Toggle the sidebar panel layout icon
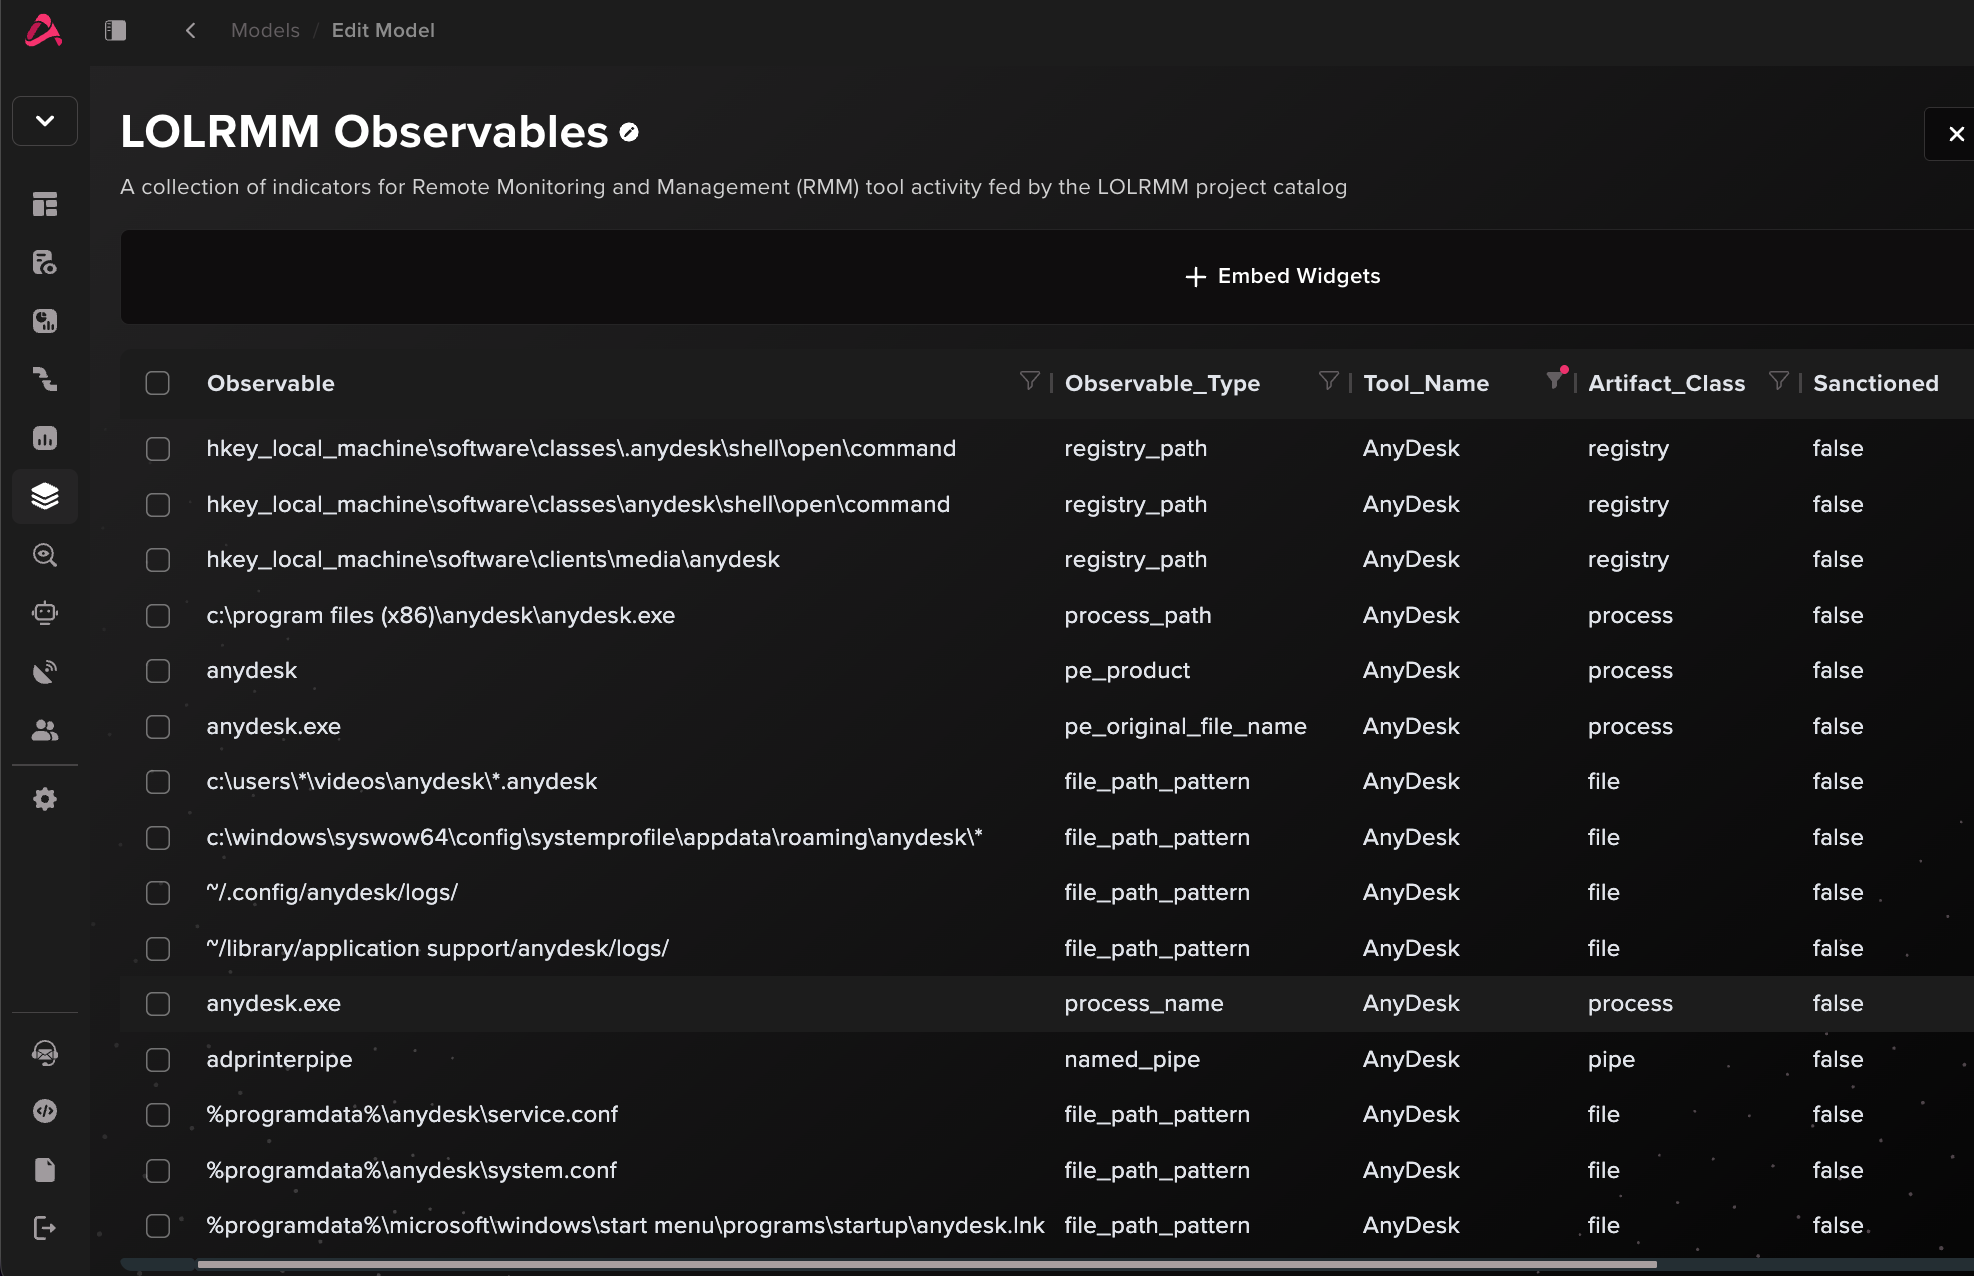The image size is (1974, 1276). click(116, 31)
